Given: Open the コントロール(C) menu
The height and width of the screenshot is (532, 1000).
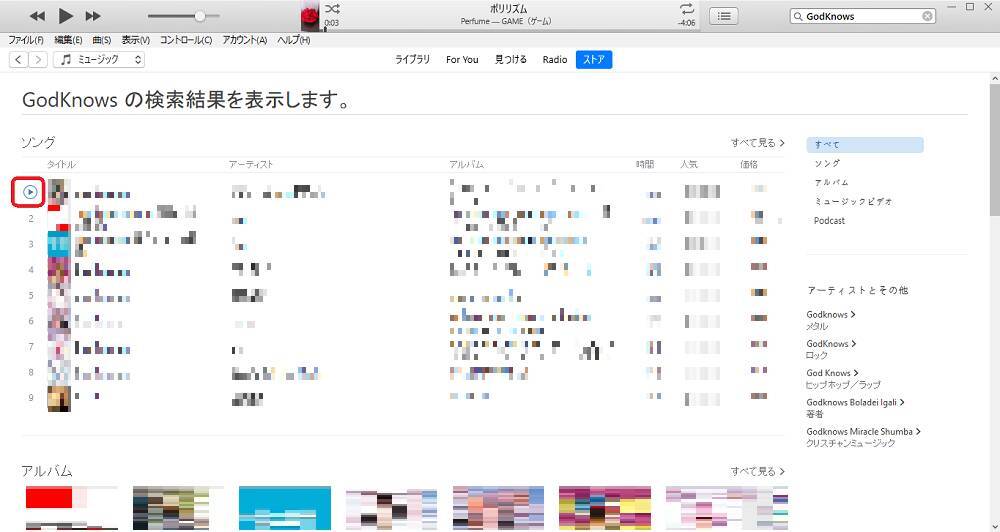Looking at the screenshot, I should pyautogui.click(x=186, y=40).
